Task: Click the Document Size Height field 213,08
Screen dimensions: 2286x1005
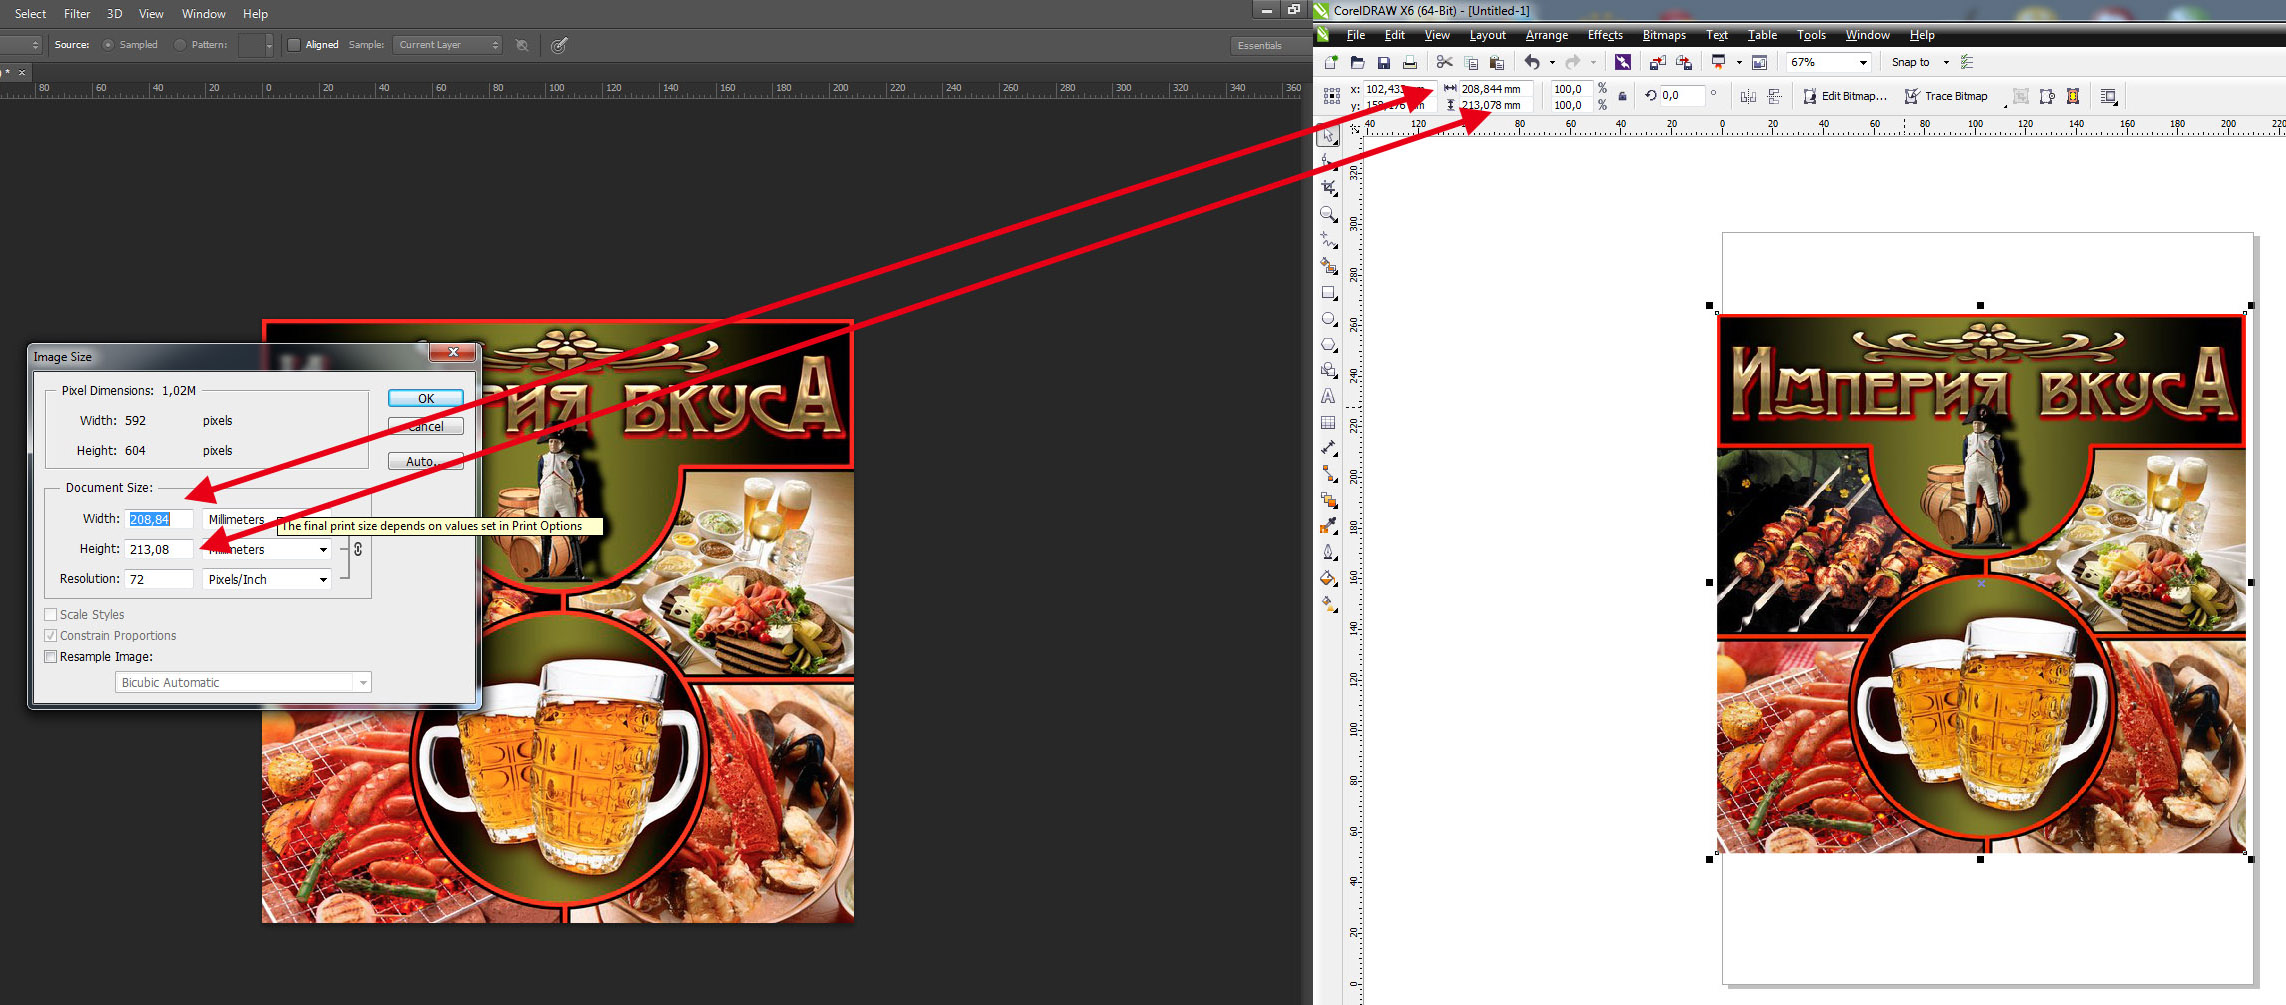Action: point(159,549)
